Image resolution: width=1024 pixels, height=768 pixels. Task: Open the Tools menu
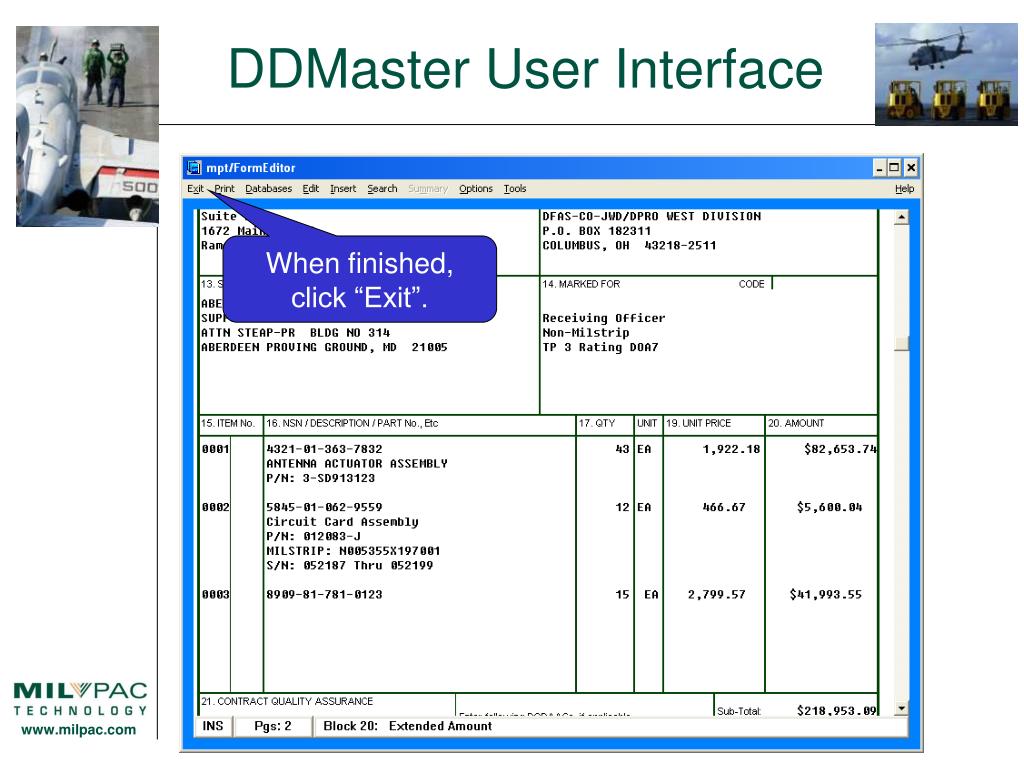515,189
